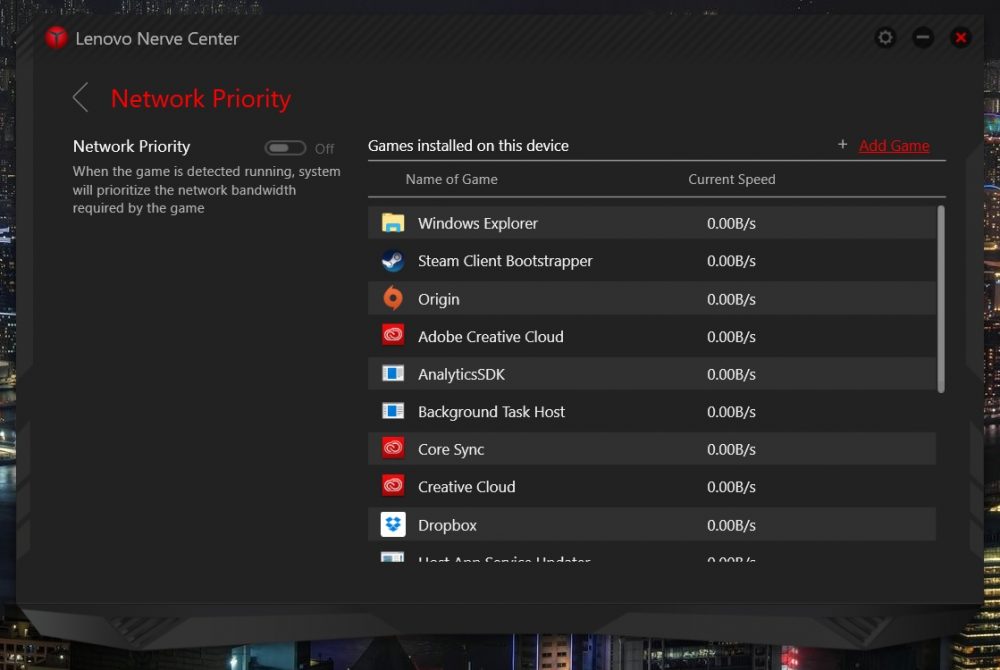Screen dimensions: 1000x670
Task: Click the speed value for AnalyticsSDK
Action: coord(731,374)
